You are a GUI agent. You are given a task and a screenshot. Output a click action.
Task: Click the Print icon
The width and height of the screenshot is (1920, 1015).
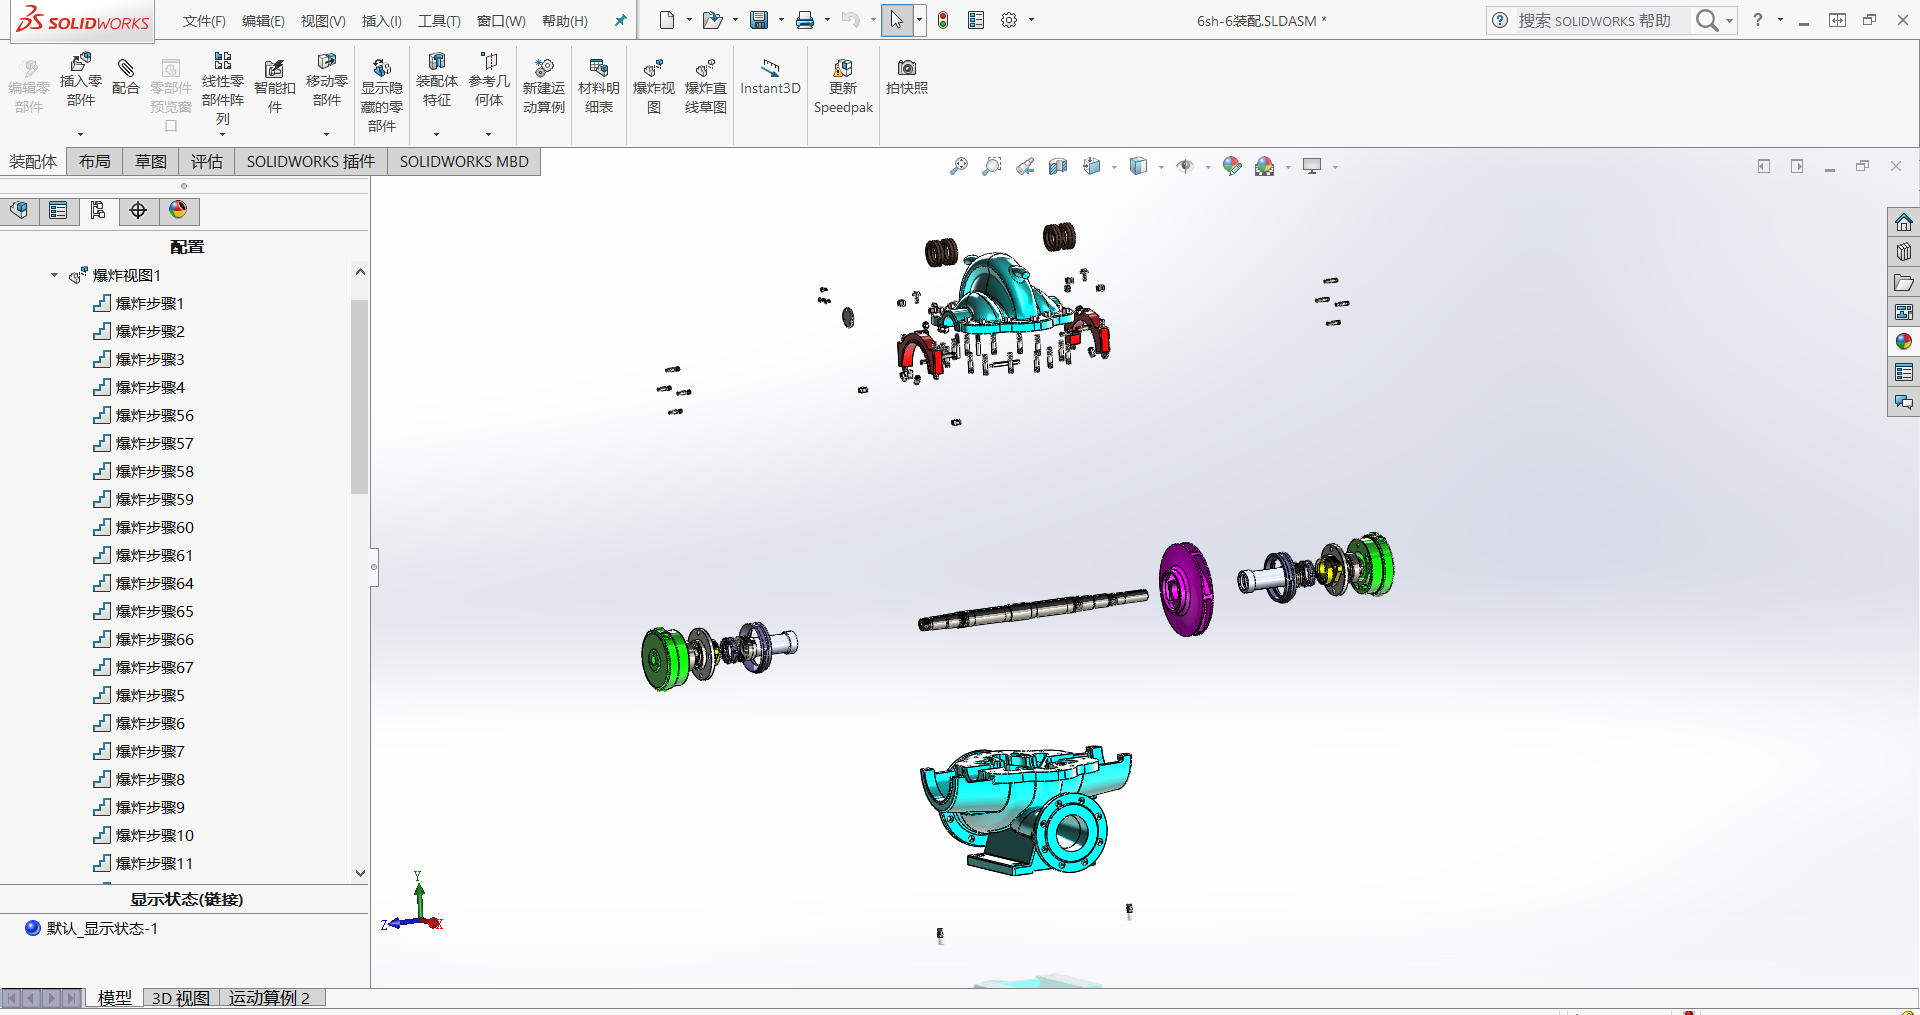click(805, 20)
